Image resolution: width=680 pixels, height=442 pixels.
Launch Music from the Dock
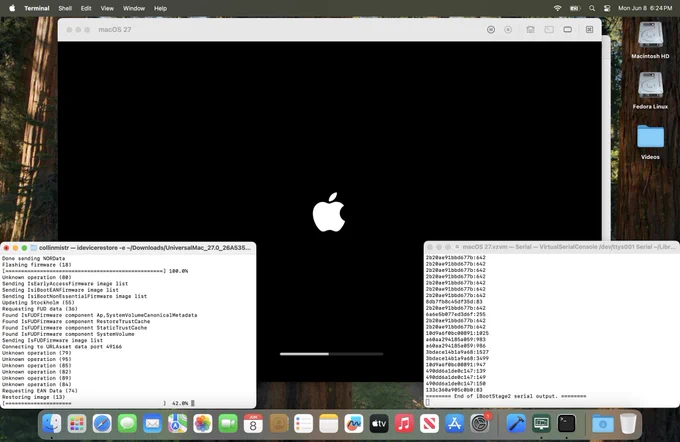pyautogui.click(x=404, y=423)
